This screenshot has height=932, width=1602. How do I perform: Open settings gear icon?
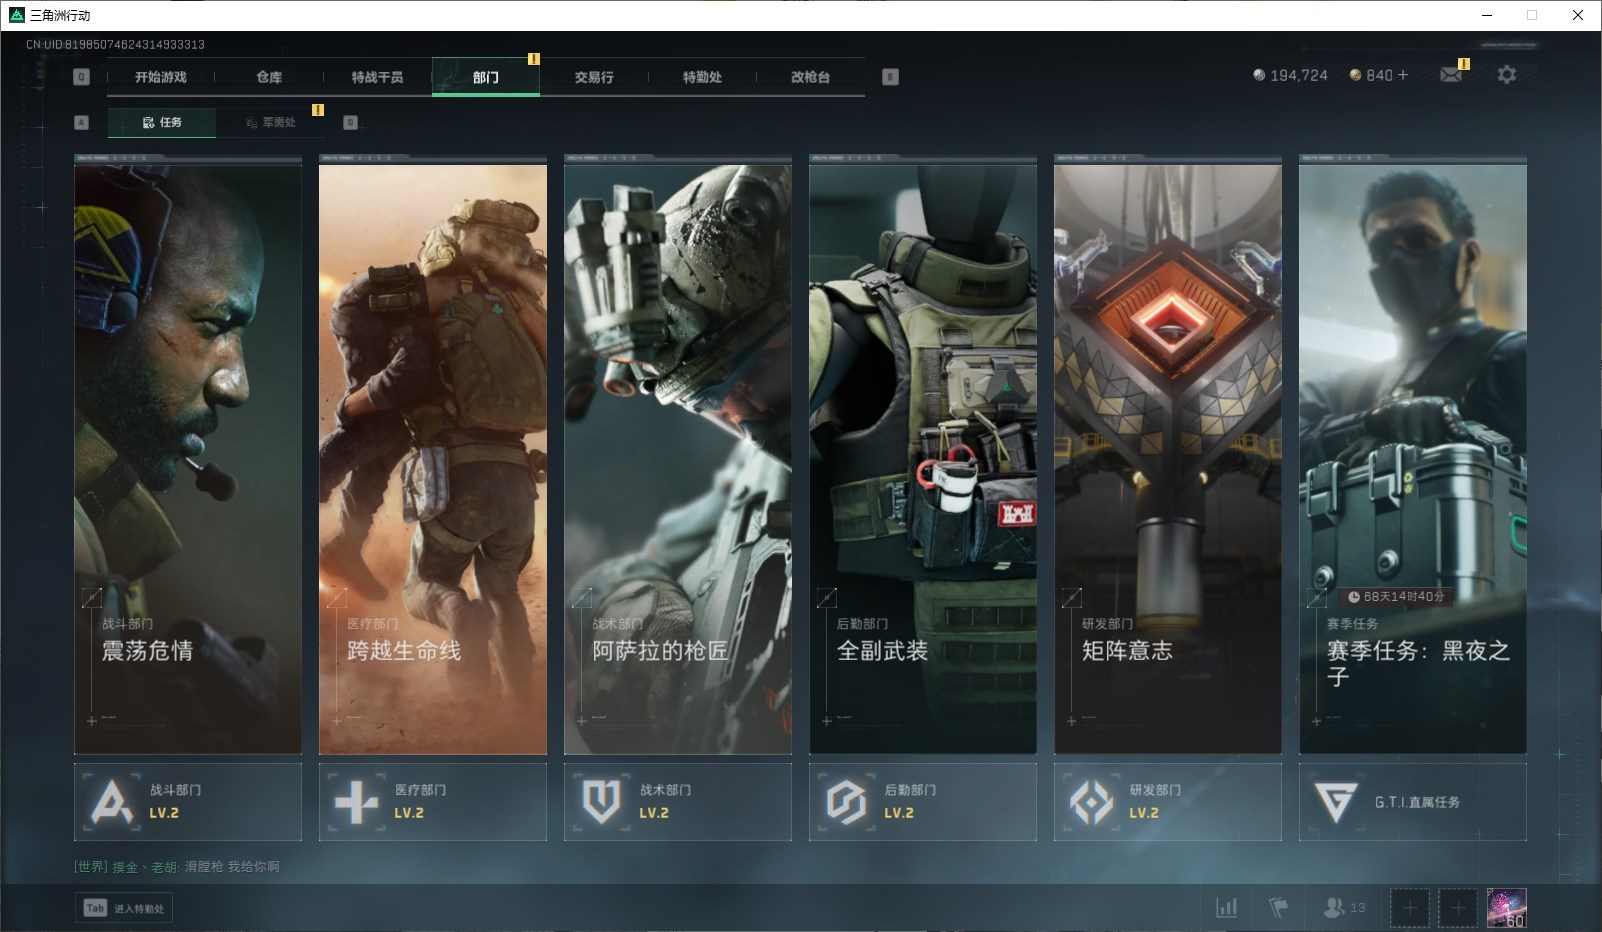1506,75
